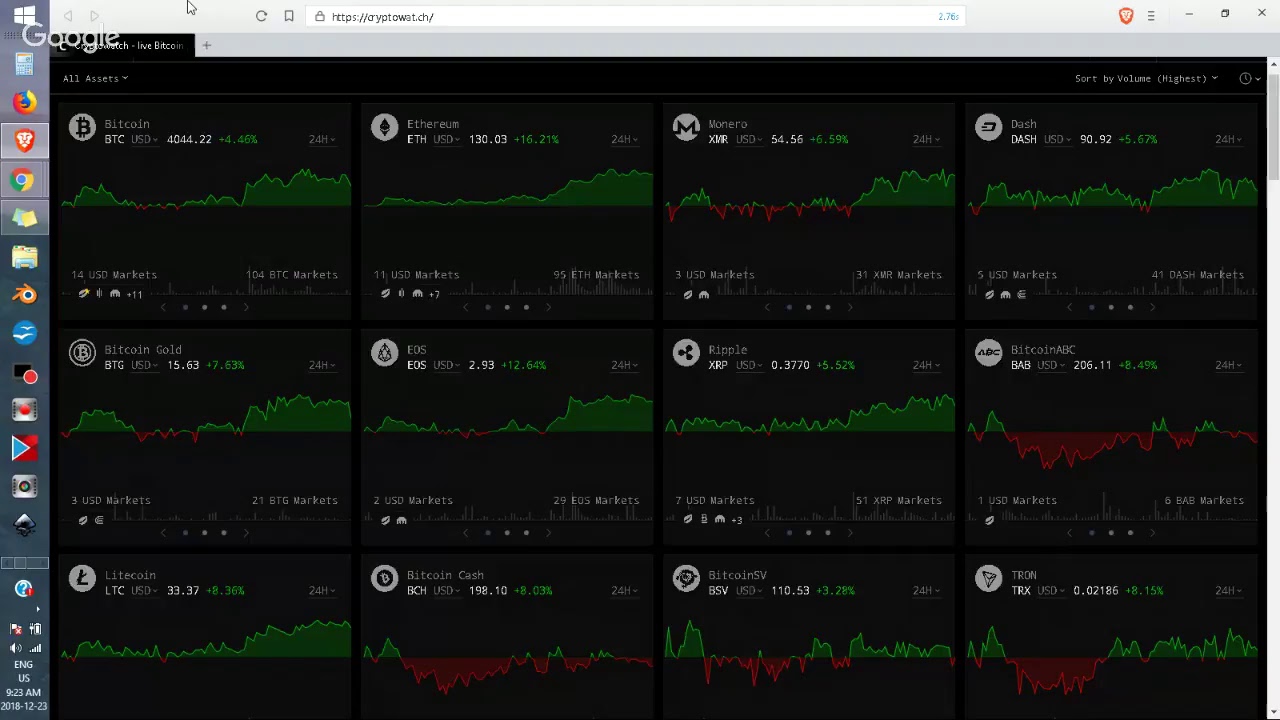Click the Bitcoin Gold coin logo

pyautogui.click(x=82, y=353)
